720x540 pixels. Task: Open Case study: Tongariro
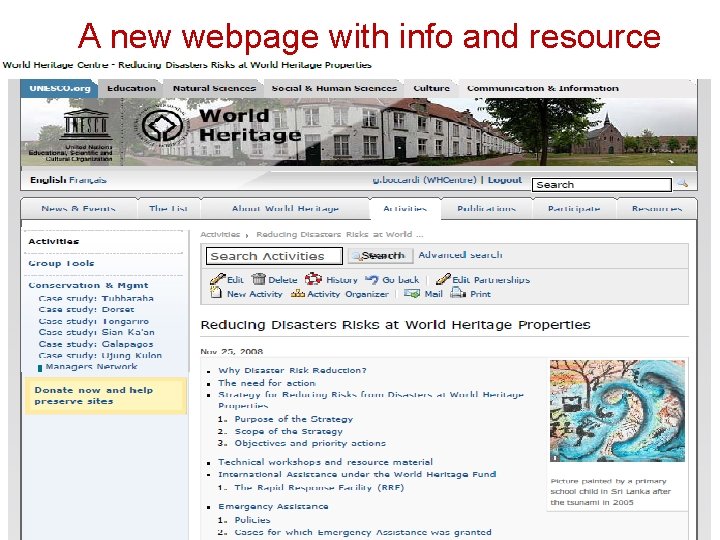(94, 321)
